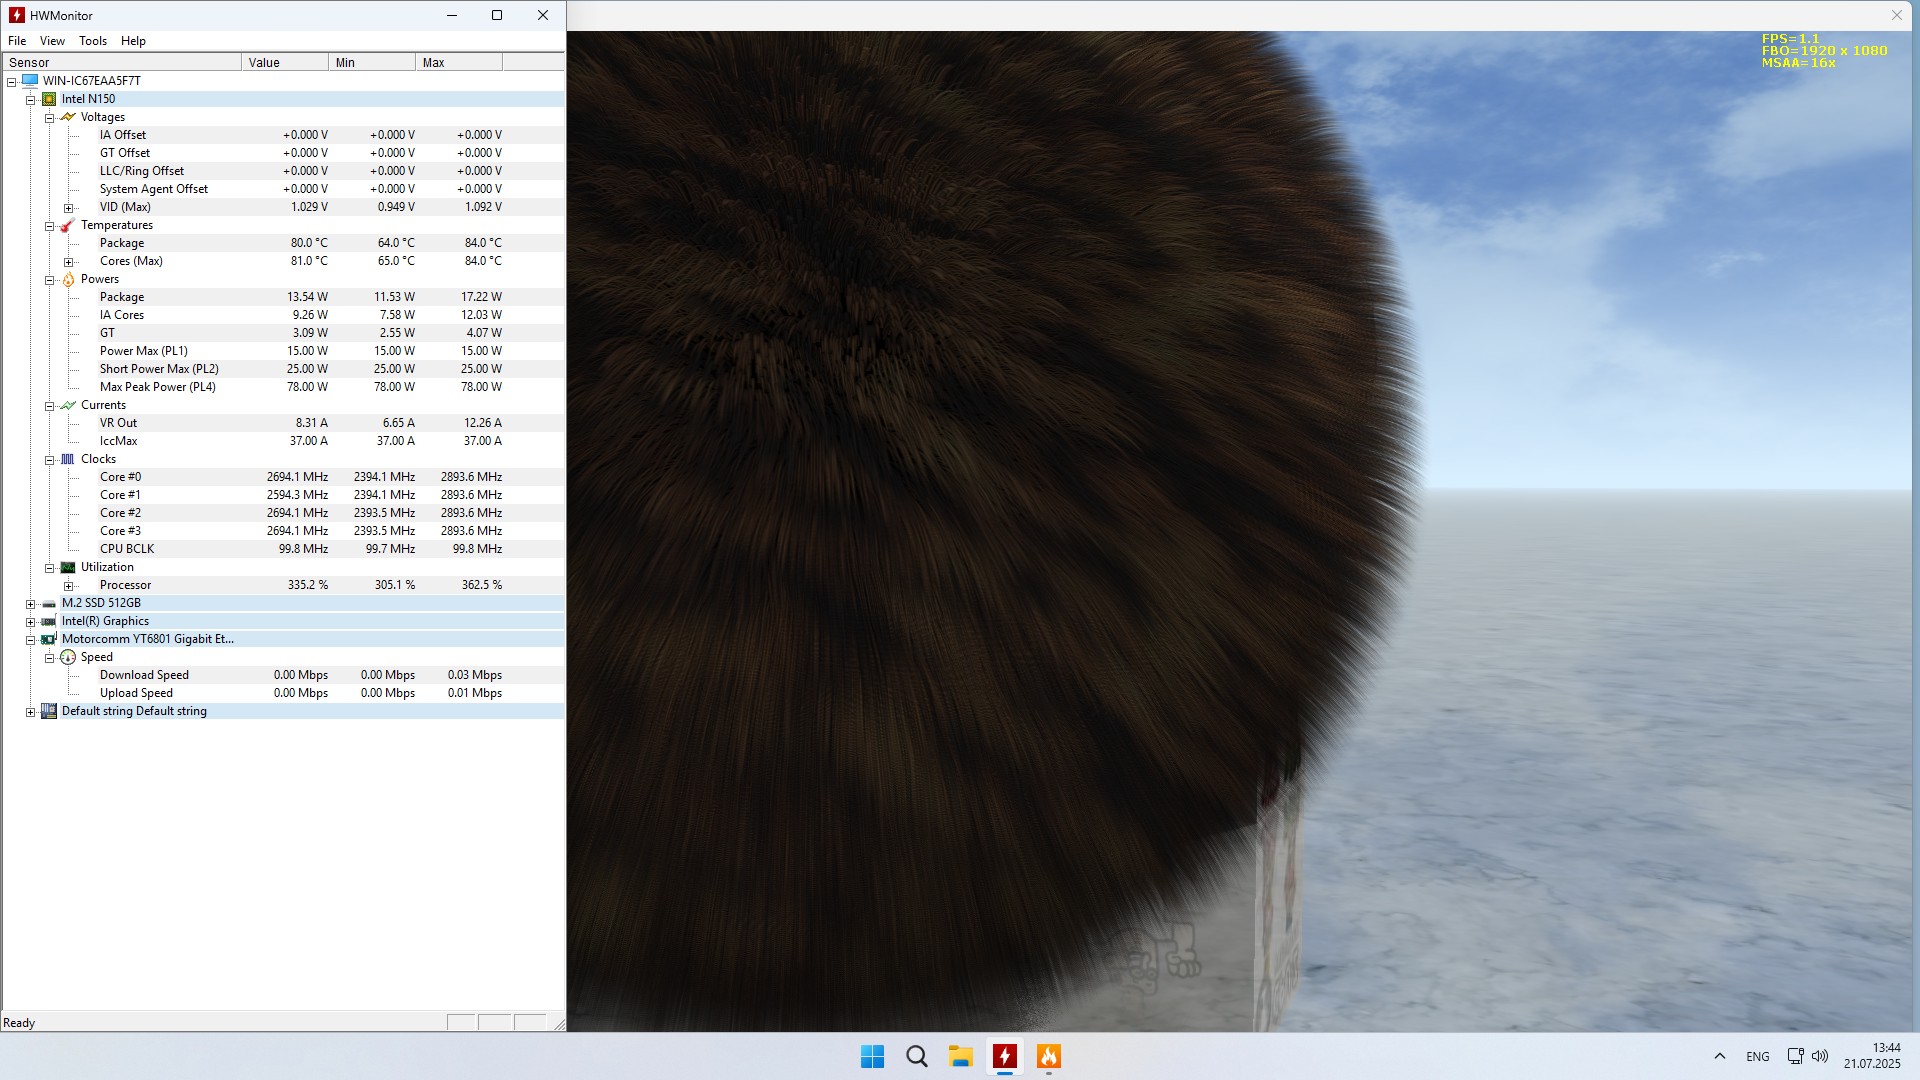
Task: Open the View menu
Action: [x=52, y=41]
